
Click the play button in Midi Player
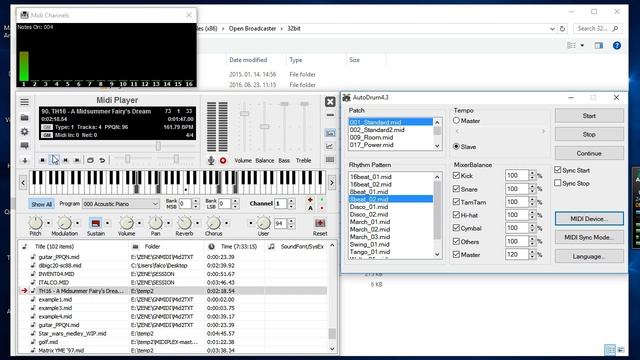point(54,160)
